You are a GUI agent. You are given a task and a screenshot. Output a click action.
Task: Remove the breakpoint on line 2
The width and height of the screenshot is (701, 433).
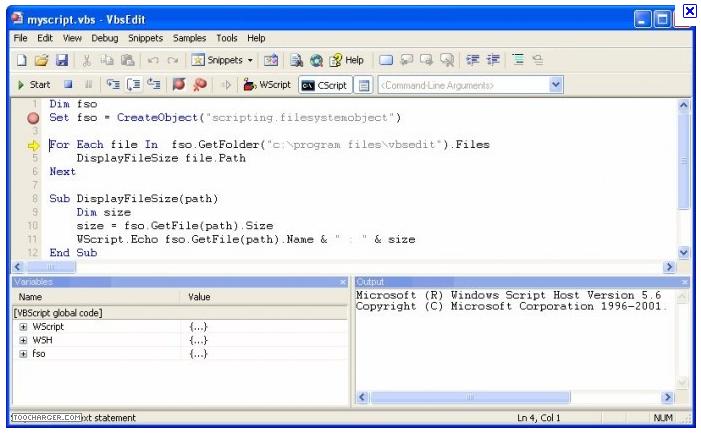point(33,118)
